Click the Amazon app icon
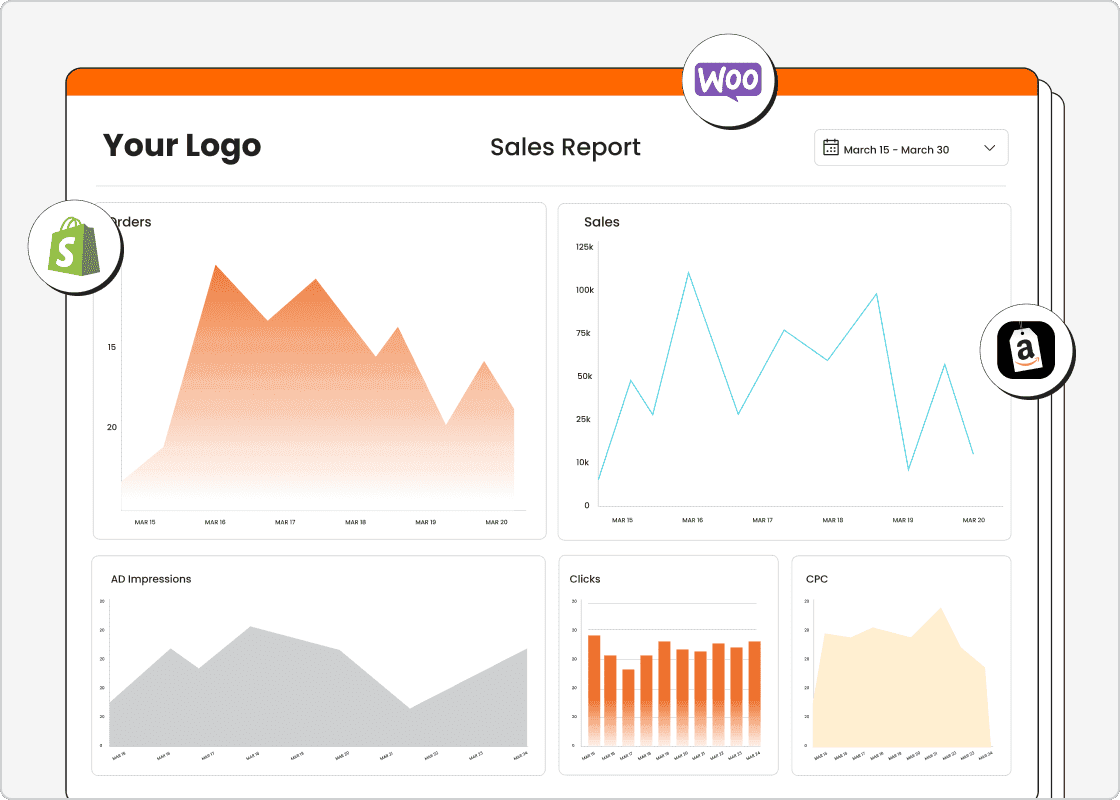The width and height of the screenshot is (1120, 800). click(x=1027, y=352)
